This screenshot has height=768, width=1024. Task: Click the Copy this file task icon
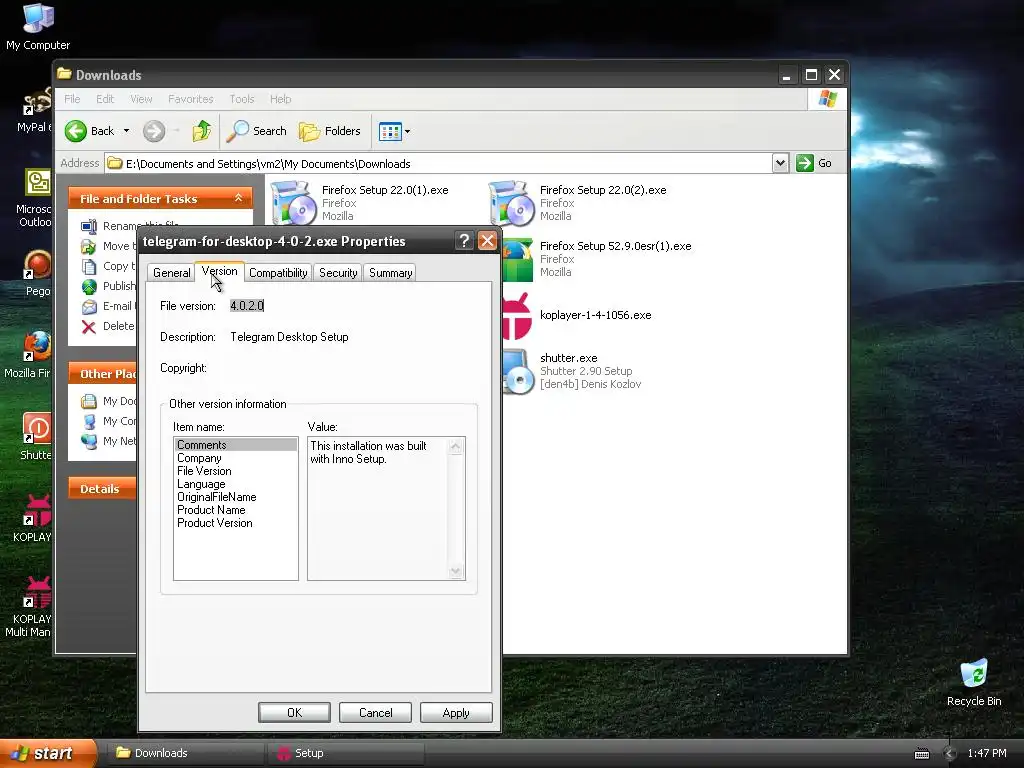click(89, 266)
